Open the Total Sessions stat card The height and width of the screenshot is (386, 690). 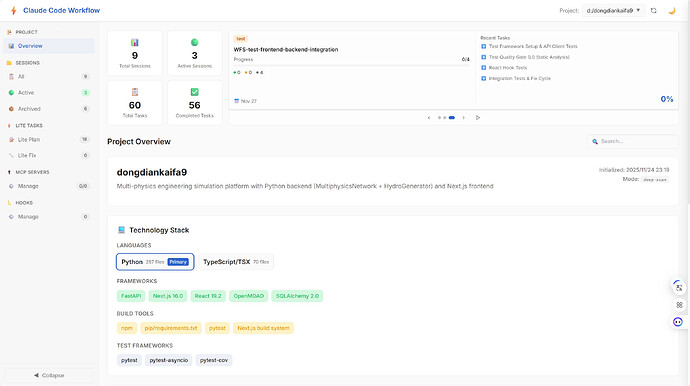click(135, 53)
